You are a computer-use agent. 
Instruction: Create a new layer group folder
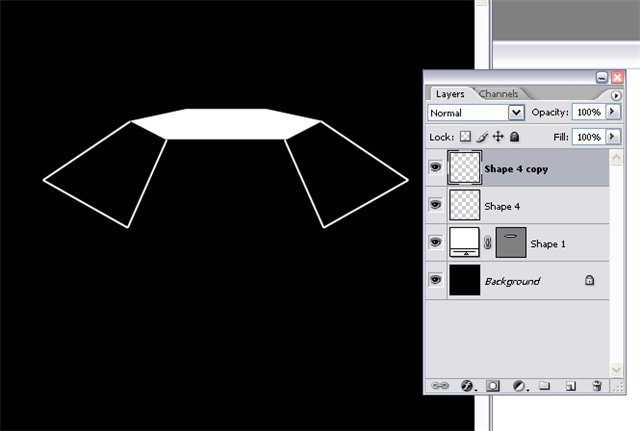[x=544, y=385]
